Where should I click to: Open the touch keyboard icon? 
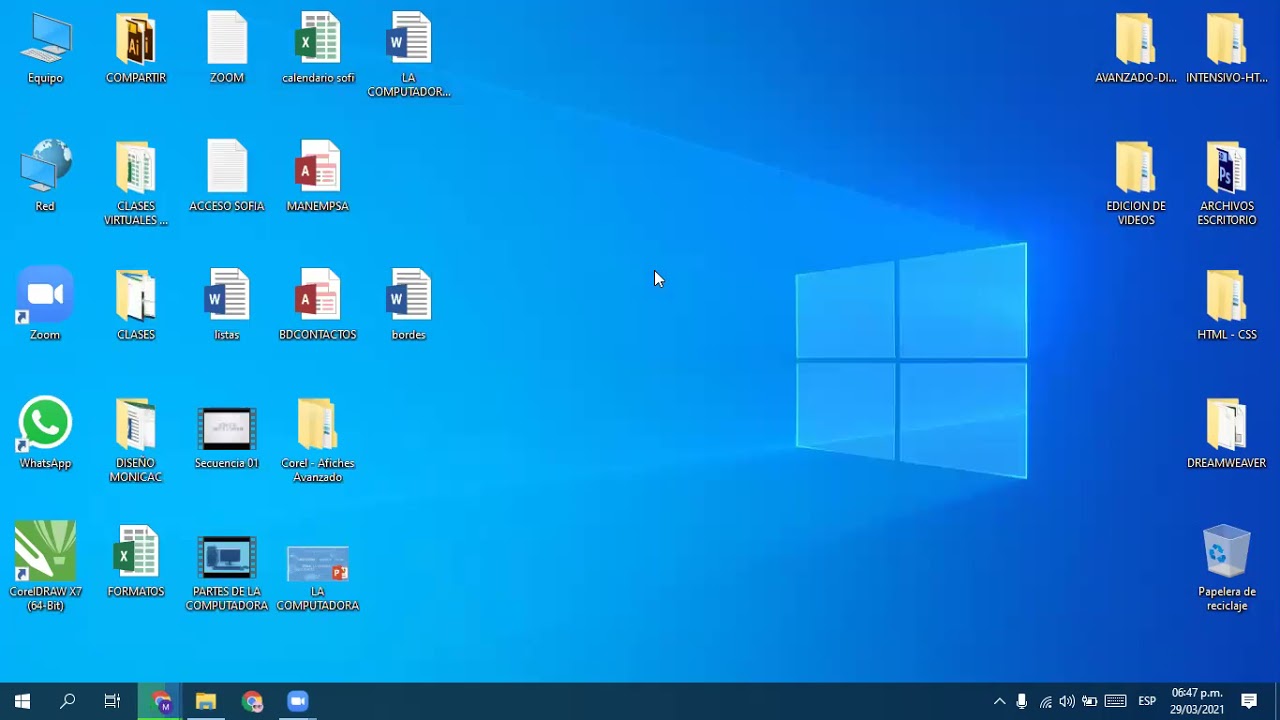coord(1116,701)
